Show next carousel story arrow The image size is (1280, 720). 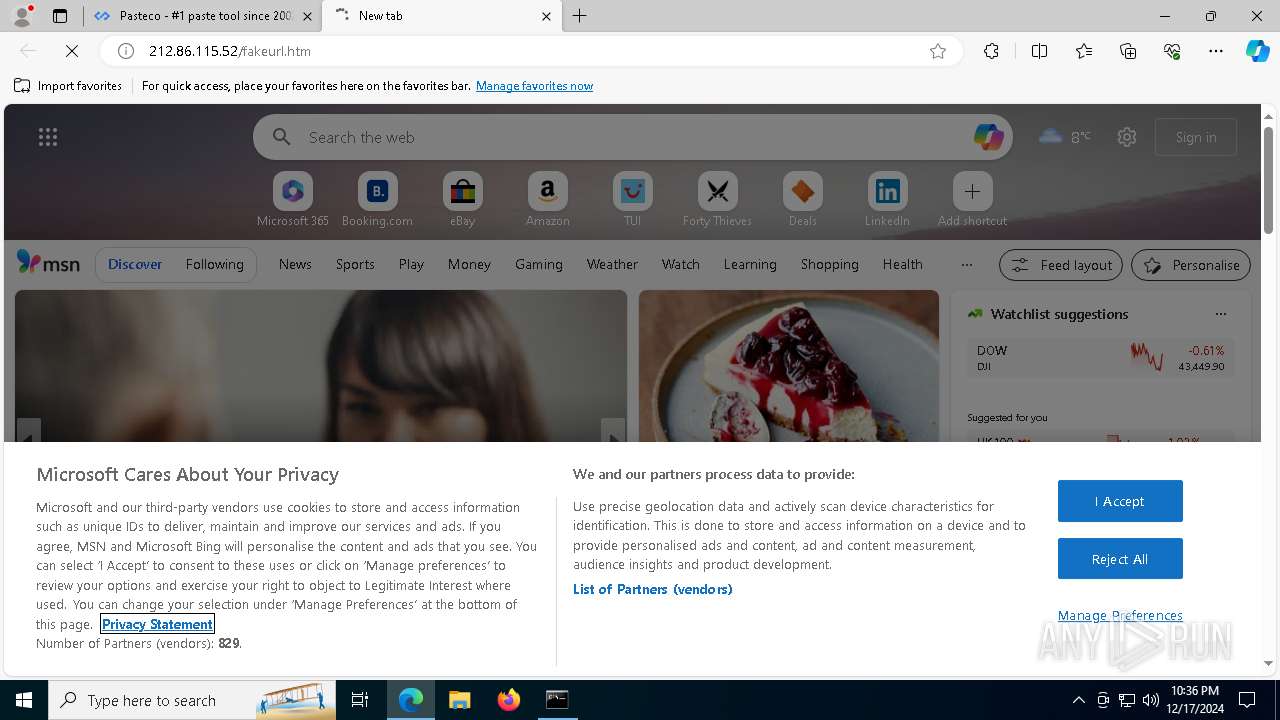pos(614,431)
